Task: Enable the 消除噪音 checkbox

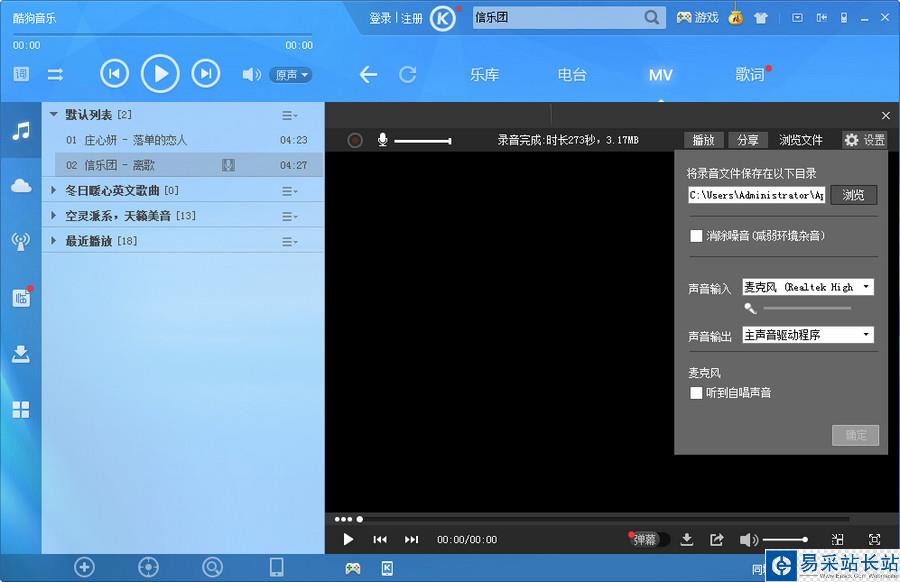Action: 696,236
